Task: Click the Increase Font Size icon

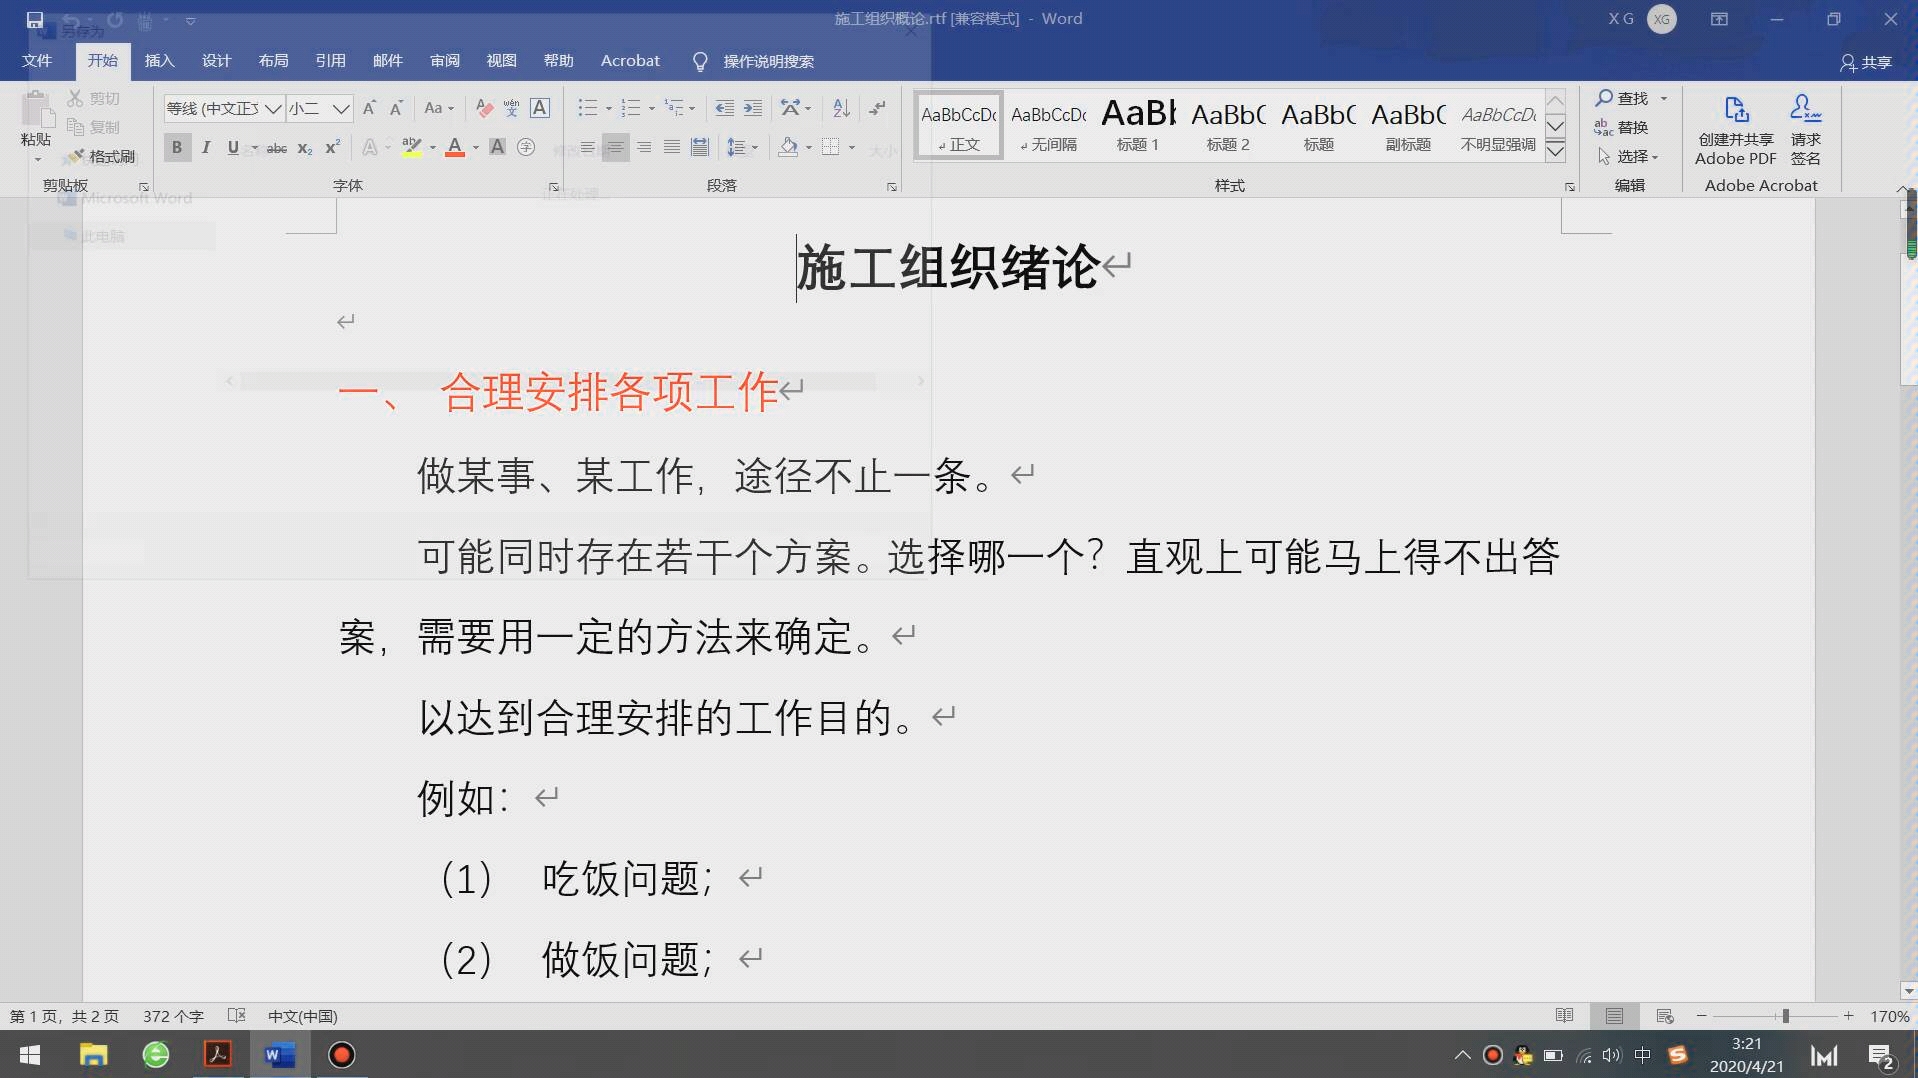Action: point(369,108)
